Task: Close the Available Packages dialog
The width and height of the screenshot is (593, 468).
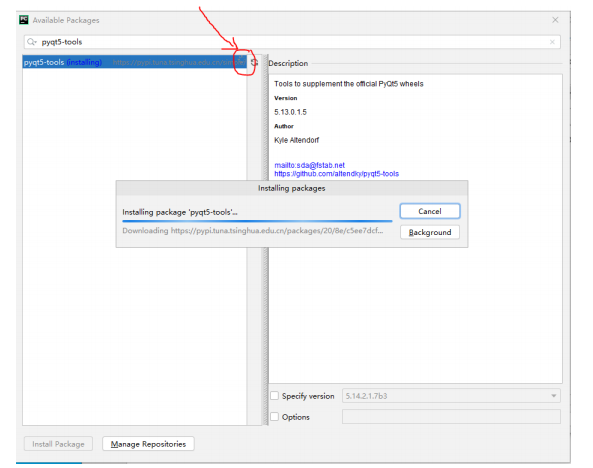Action: pyautogui.click(x=555, y=20)
